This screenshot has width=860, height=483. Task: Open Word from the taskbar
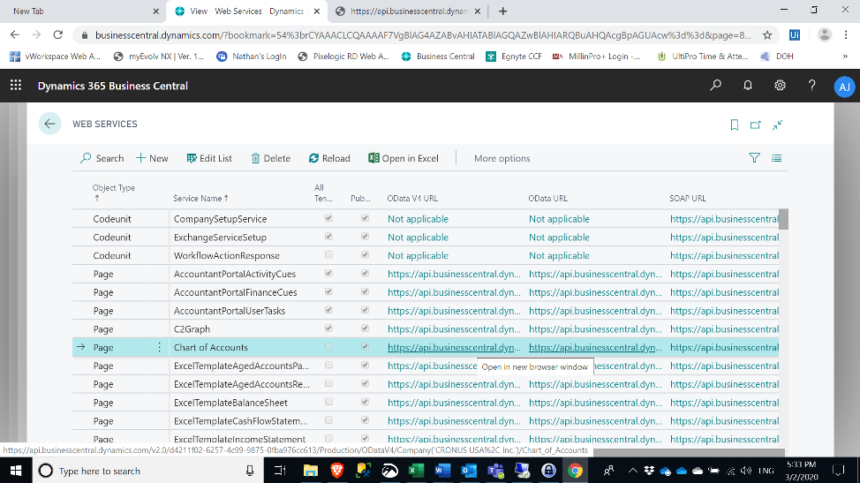(x=442, y=470)
